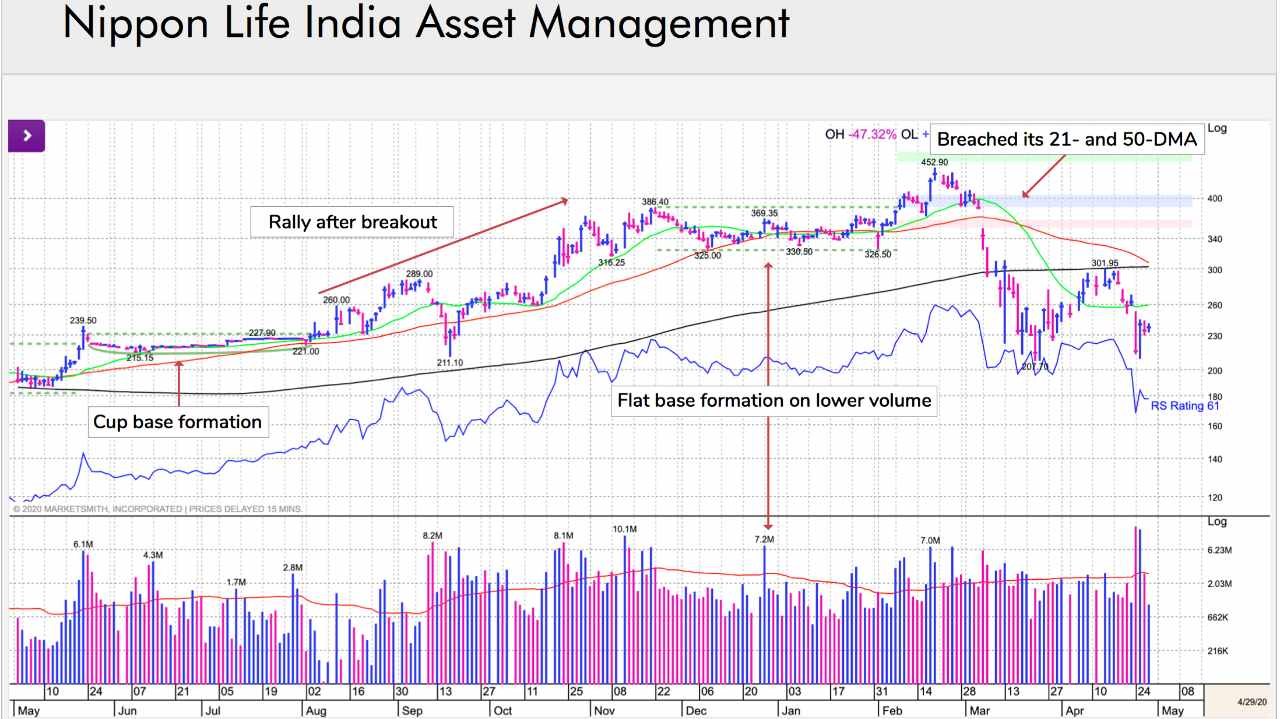Select the 369.35 price label
This screenshot has width=1280, height=719.
764,213
